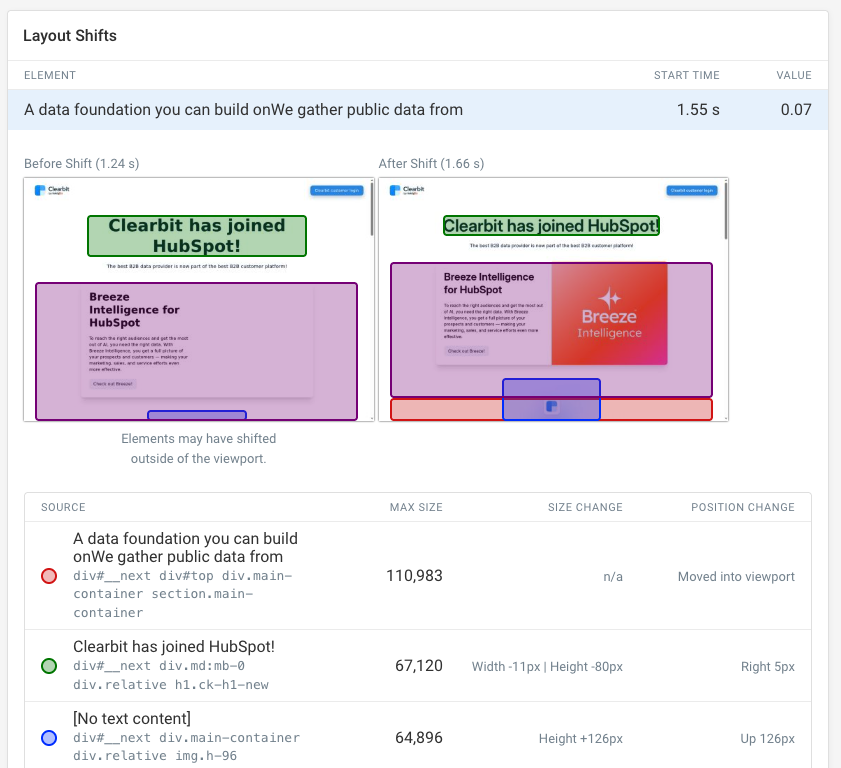Screen dimensions: 841x768
Task: Open the Before Shift screenshot thumbnail
Action: click(x=198, y=299)
